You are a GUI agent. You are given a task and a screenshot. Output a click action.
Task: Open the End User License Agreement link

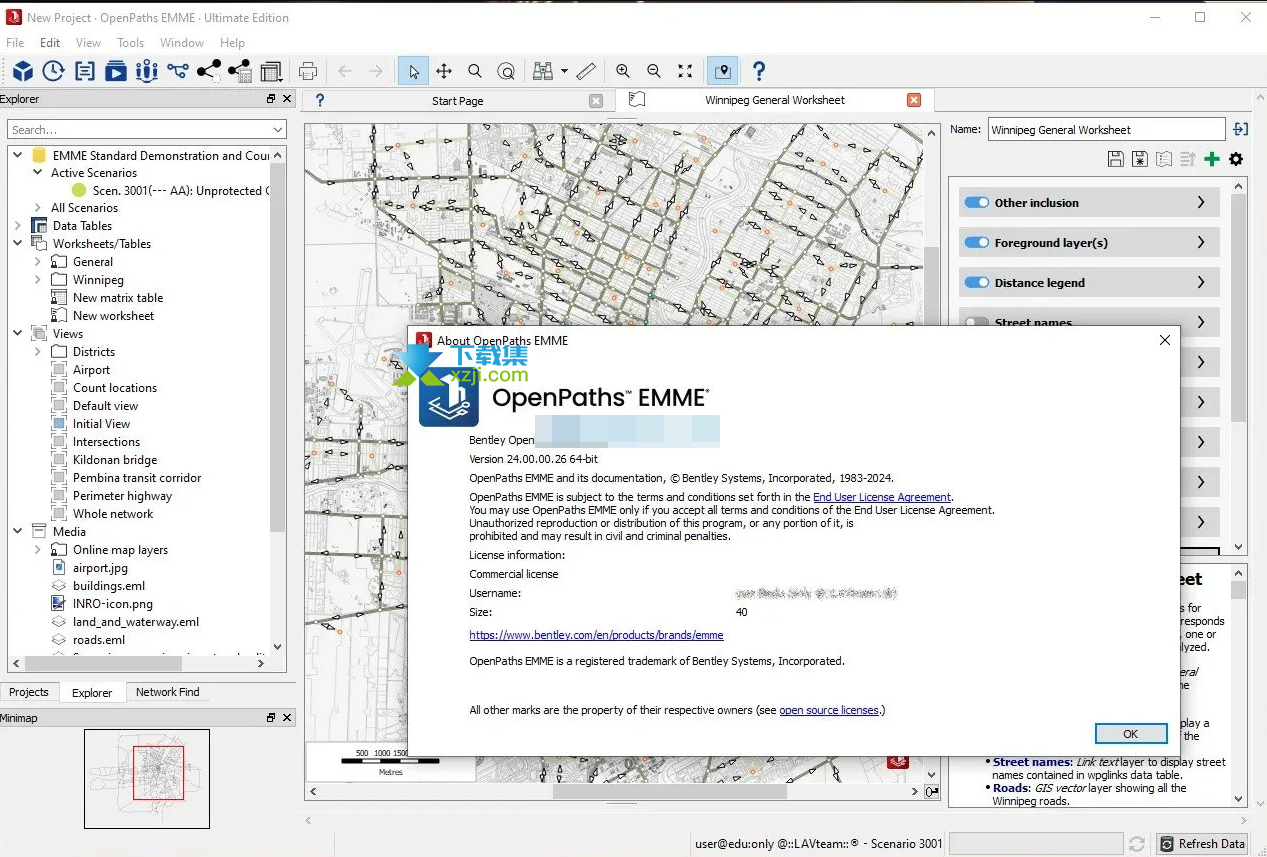[x=882, y=497]
